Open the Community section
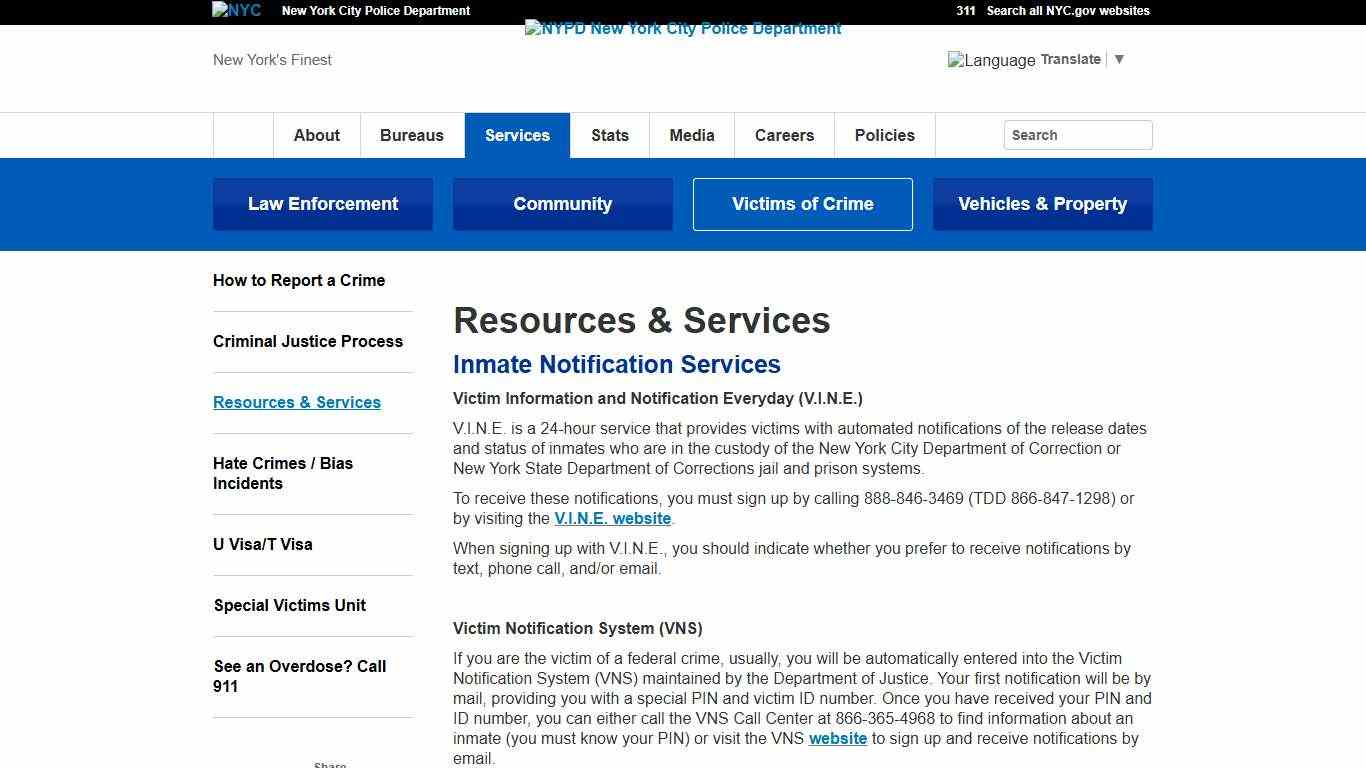This screenshot has height=768, width=1366. coord(562,204)
